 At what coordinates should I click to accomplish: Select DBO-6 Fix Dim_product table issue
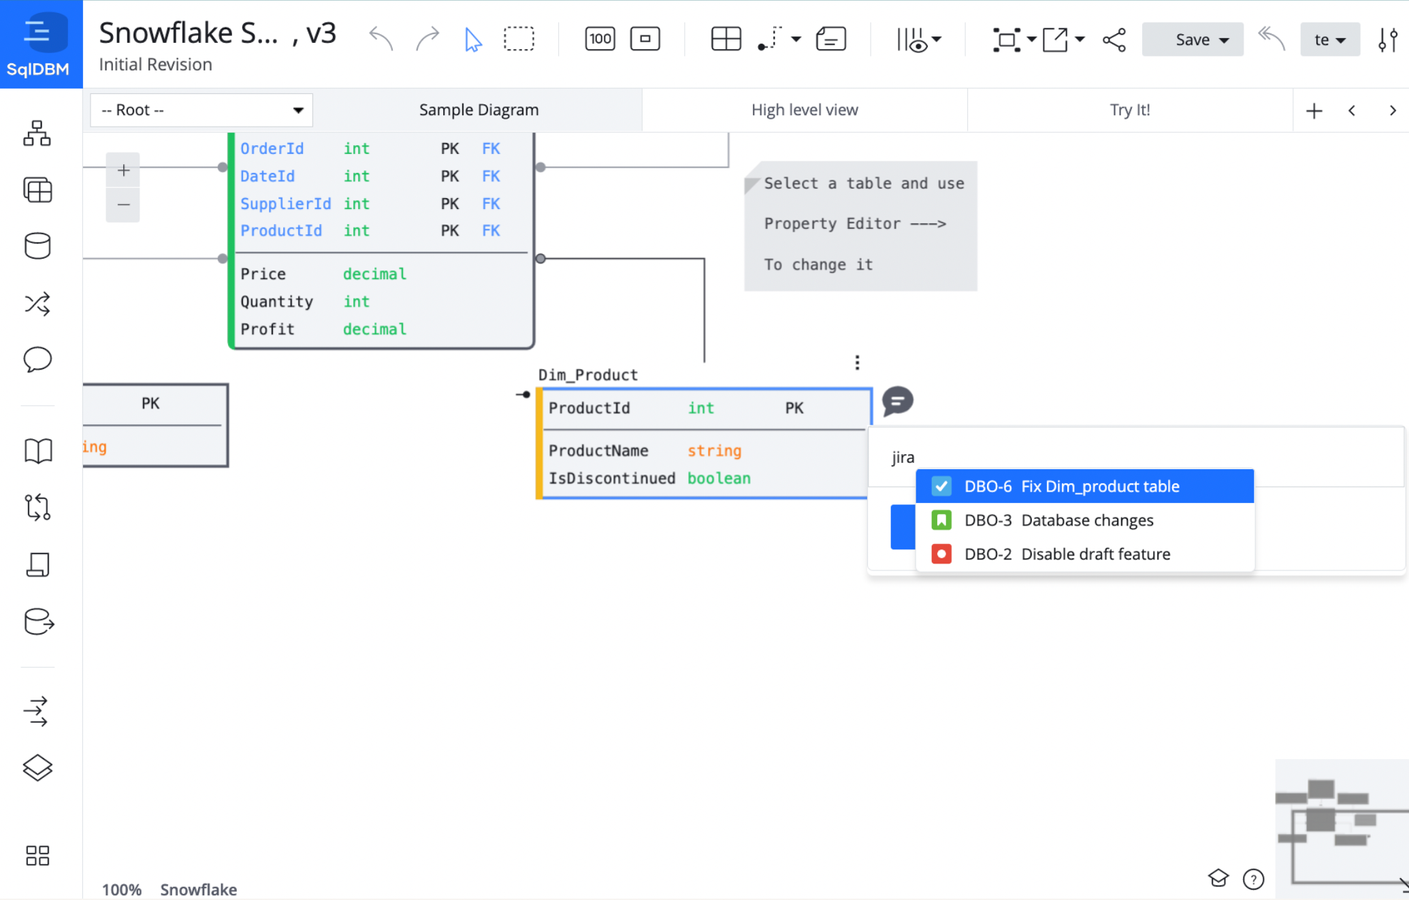click(x=1085, y=486)
